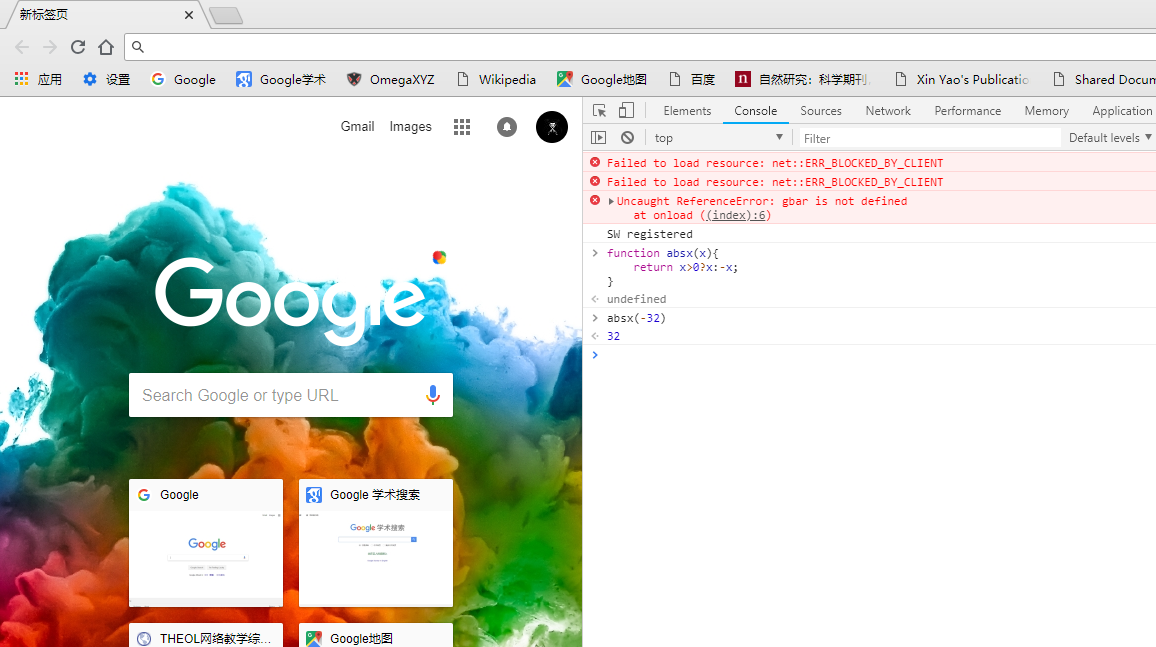This screenshot has height=647, width=1156.
Task: Open the Wikipedia bookmark
Action: coord(496,79)
